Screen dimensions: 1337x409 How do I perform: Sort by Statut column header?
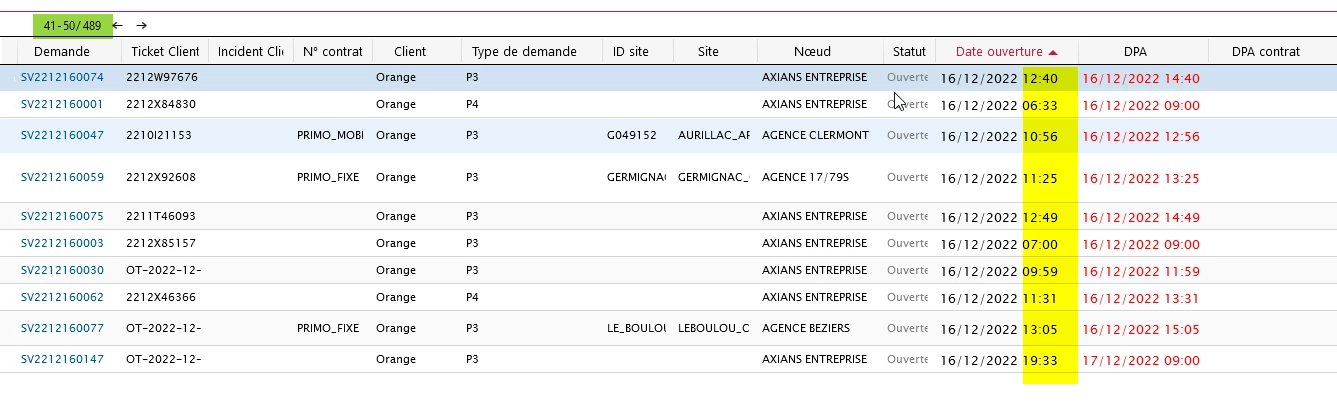[x=910, y=51]
